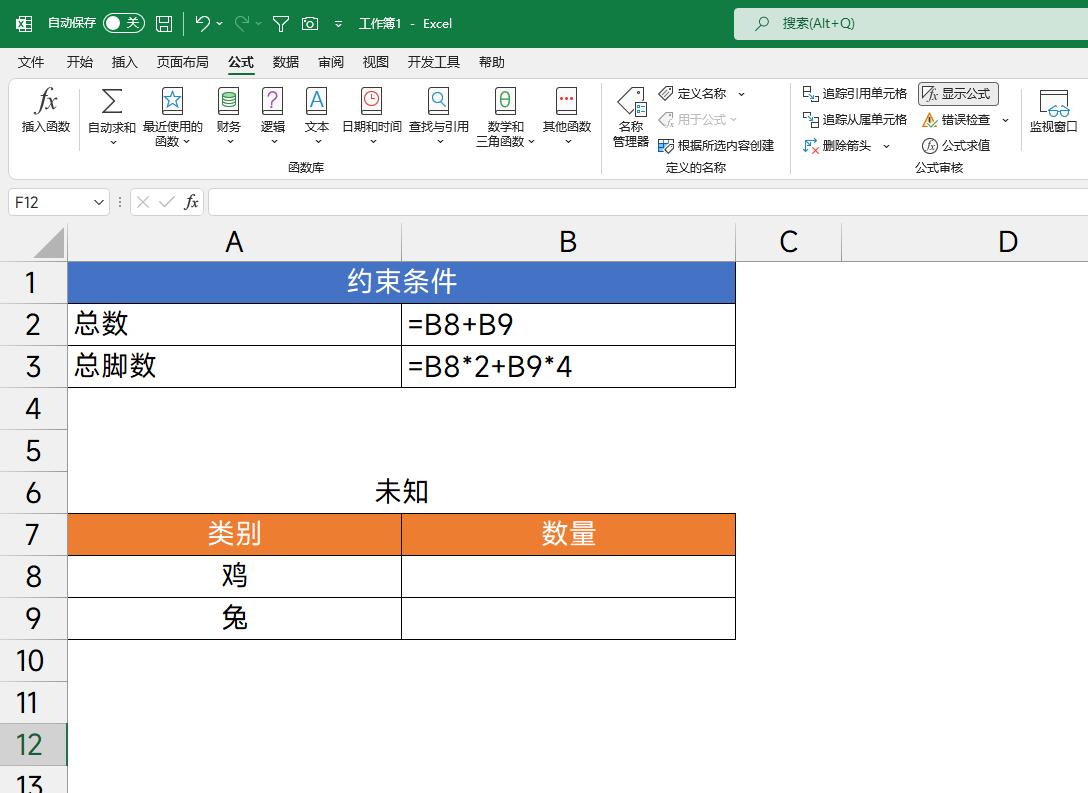
Task: Select cell with formula =B8*2+B9*4
Action: pyautogui.click(x=568, y=366)
